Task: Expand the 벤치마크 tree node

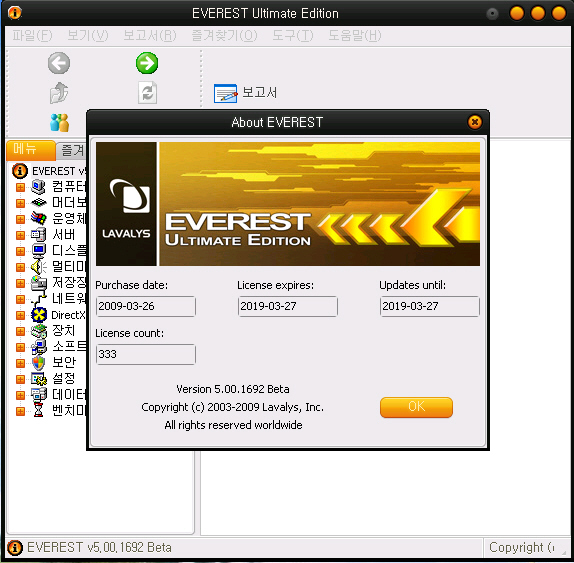Action: click(20, 411)
